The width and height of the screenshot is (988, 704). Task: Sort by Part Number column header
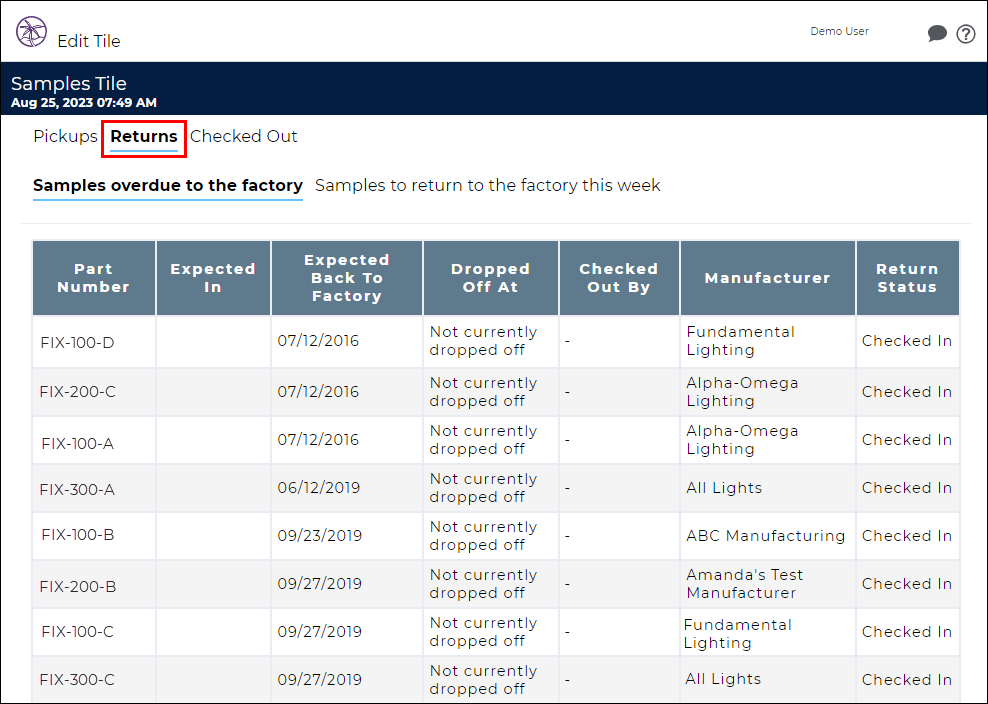(x=93, y=278)
